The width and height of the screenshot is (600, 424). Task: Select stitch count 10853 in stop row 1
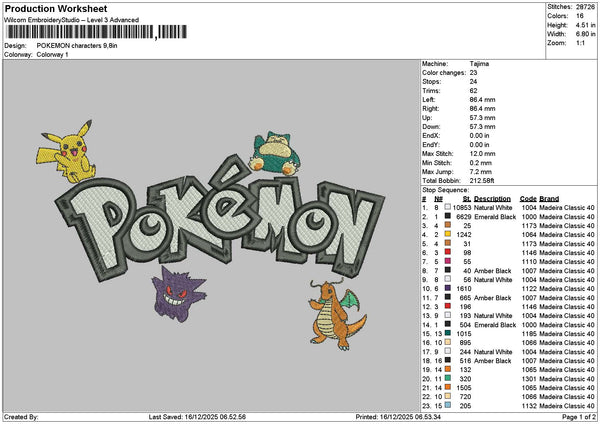coord(462,207)
